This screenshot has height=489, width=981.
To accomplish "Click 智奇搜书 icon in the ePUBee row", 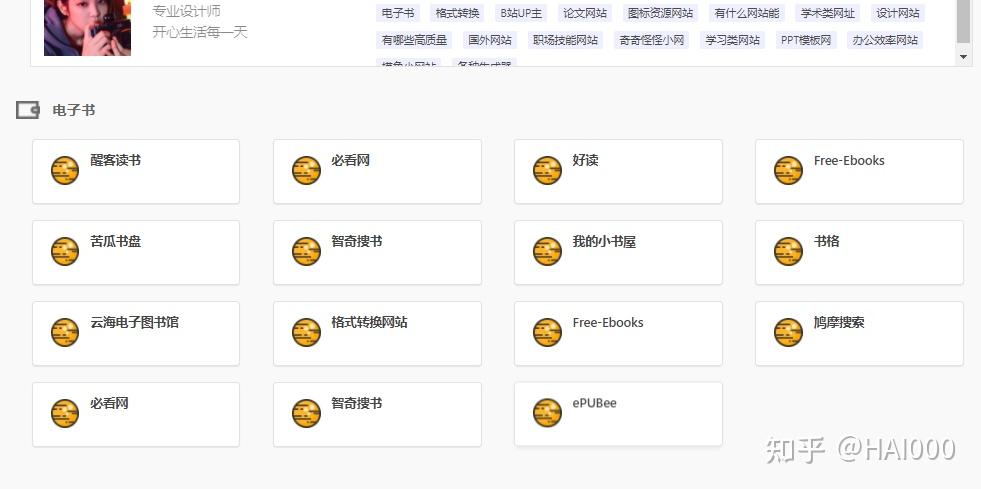I will pos(307,413).
